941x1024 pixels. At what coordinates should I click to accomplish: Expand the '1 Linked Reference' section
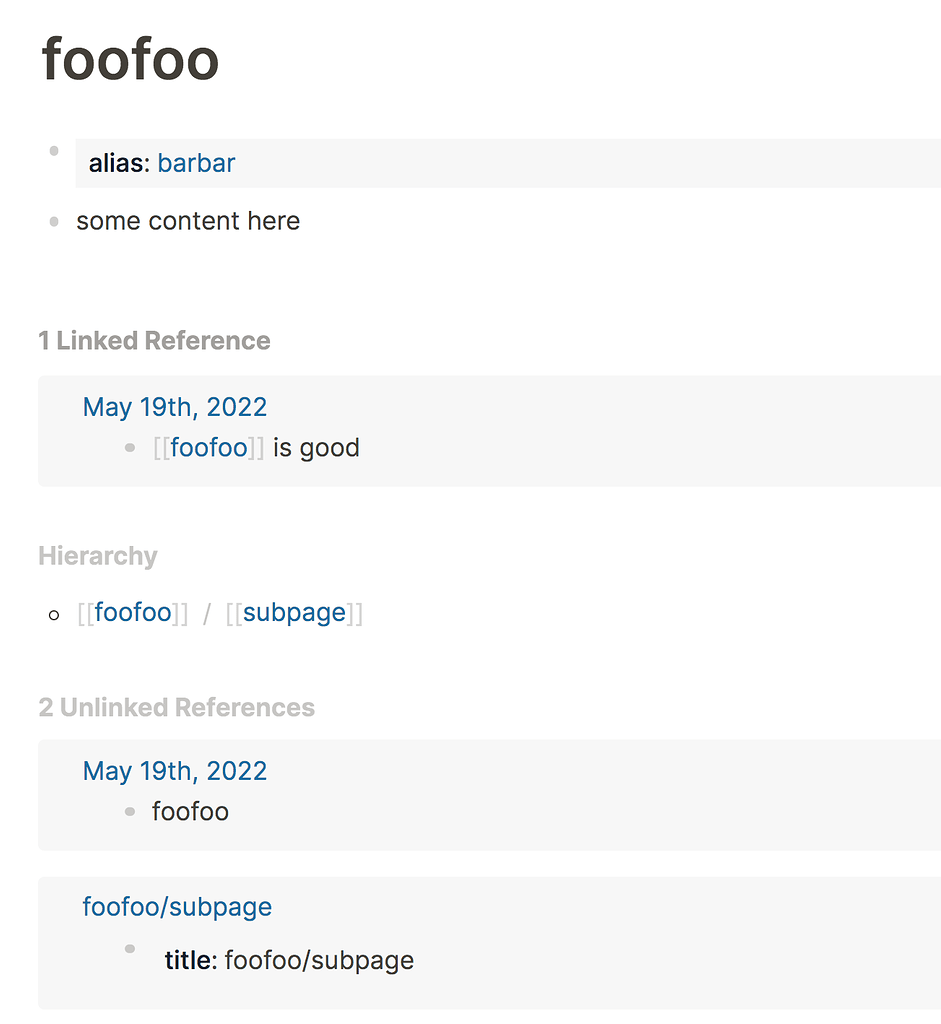tap(154, 340)
